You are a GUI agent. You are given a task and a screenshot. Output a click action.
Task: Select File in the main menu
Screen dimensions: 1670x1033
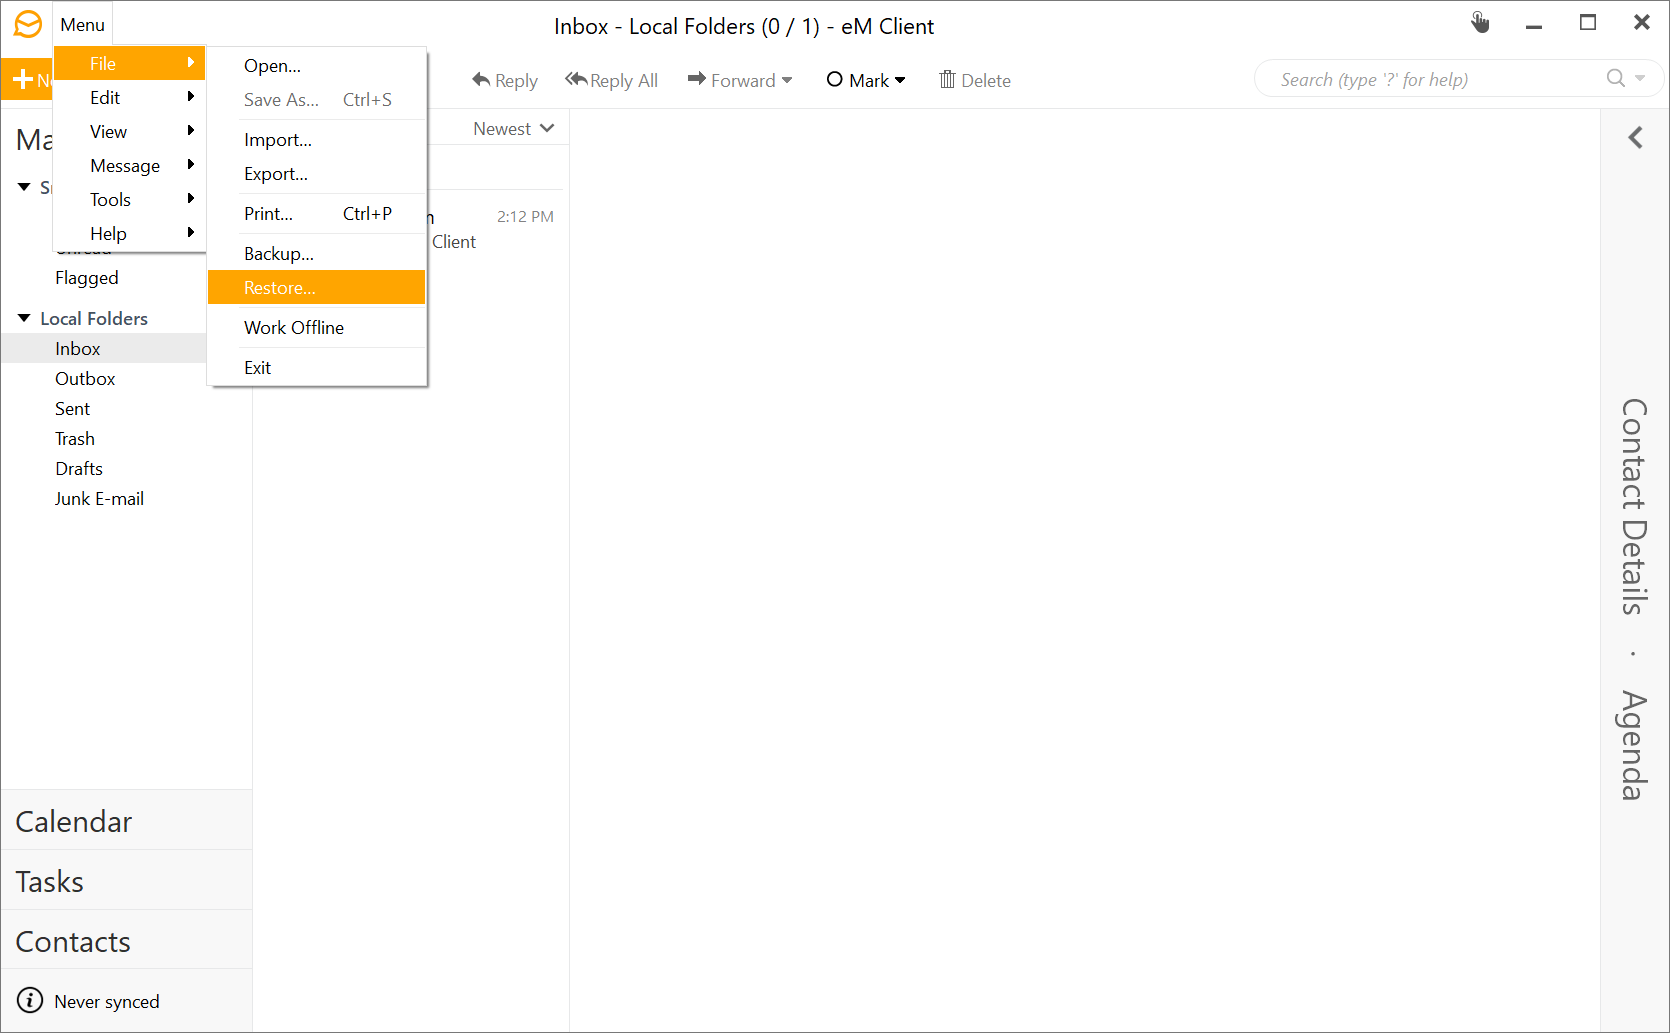tap(129, 63)
